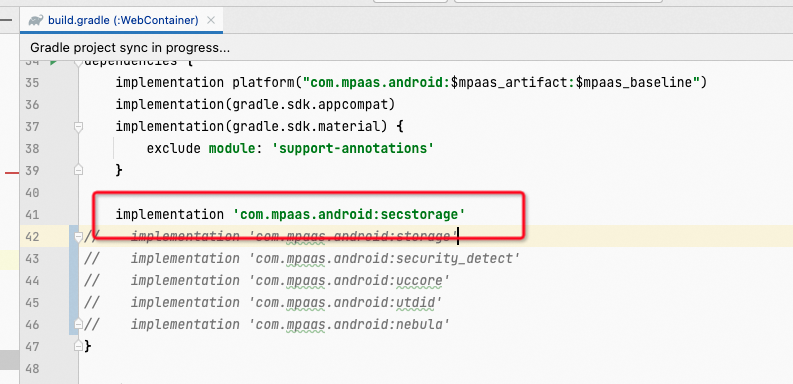793x384 pixels.
Task: Click line number 35 in gutter
Action: pyautogui.click(x=32, y=82)
